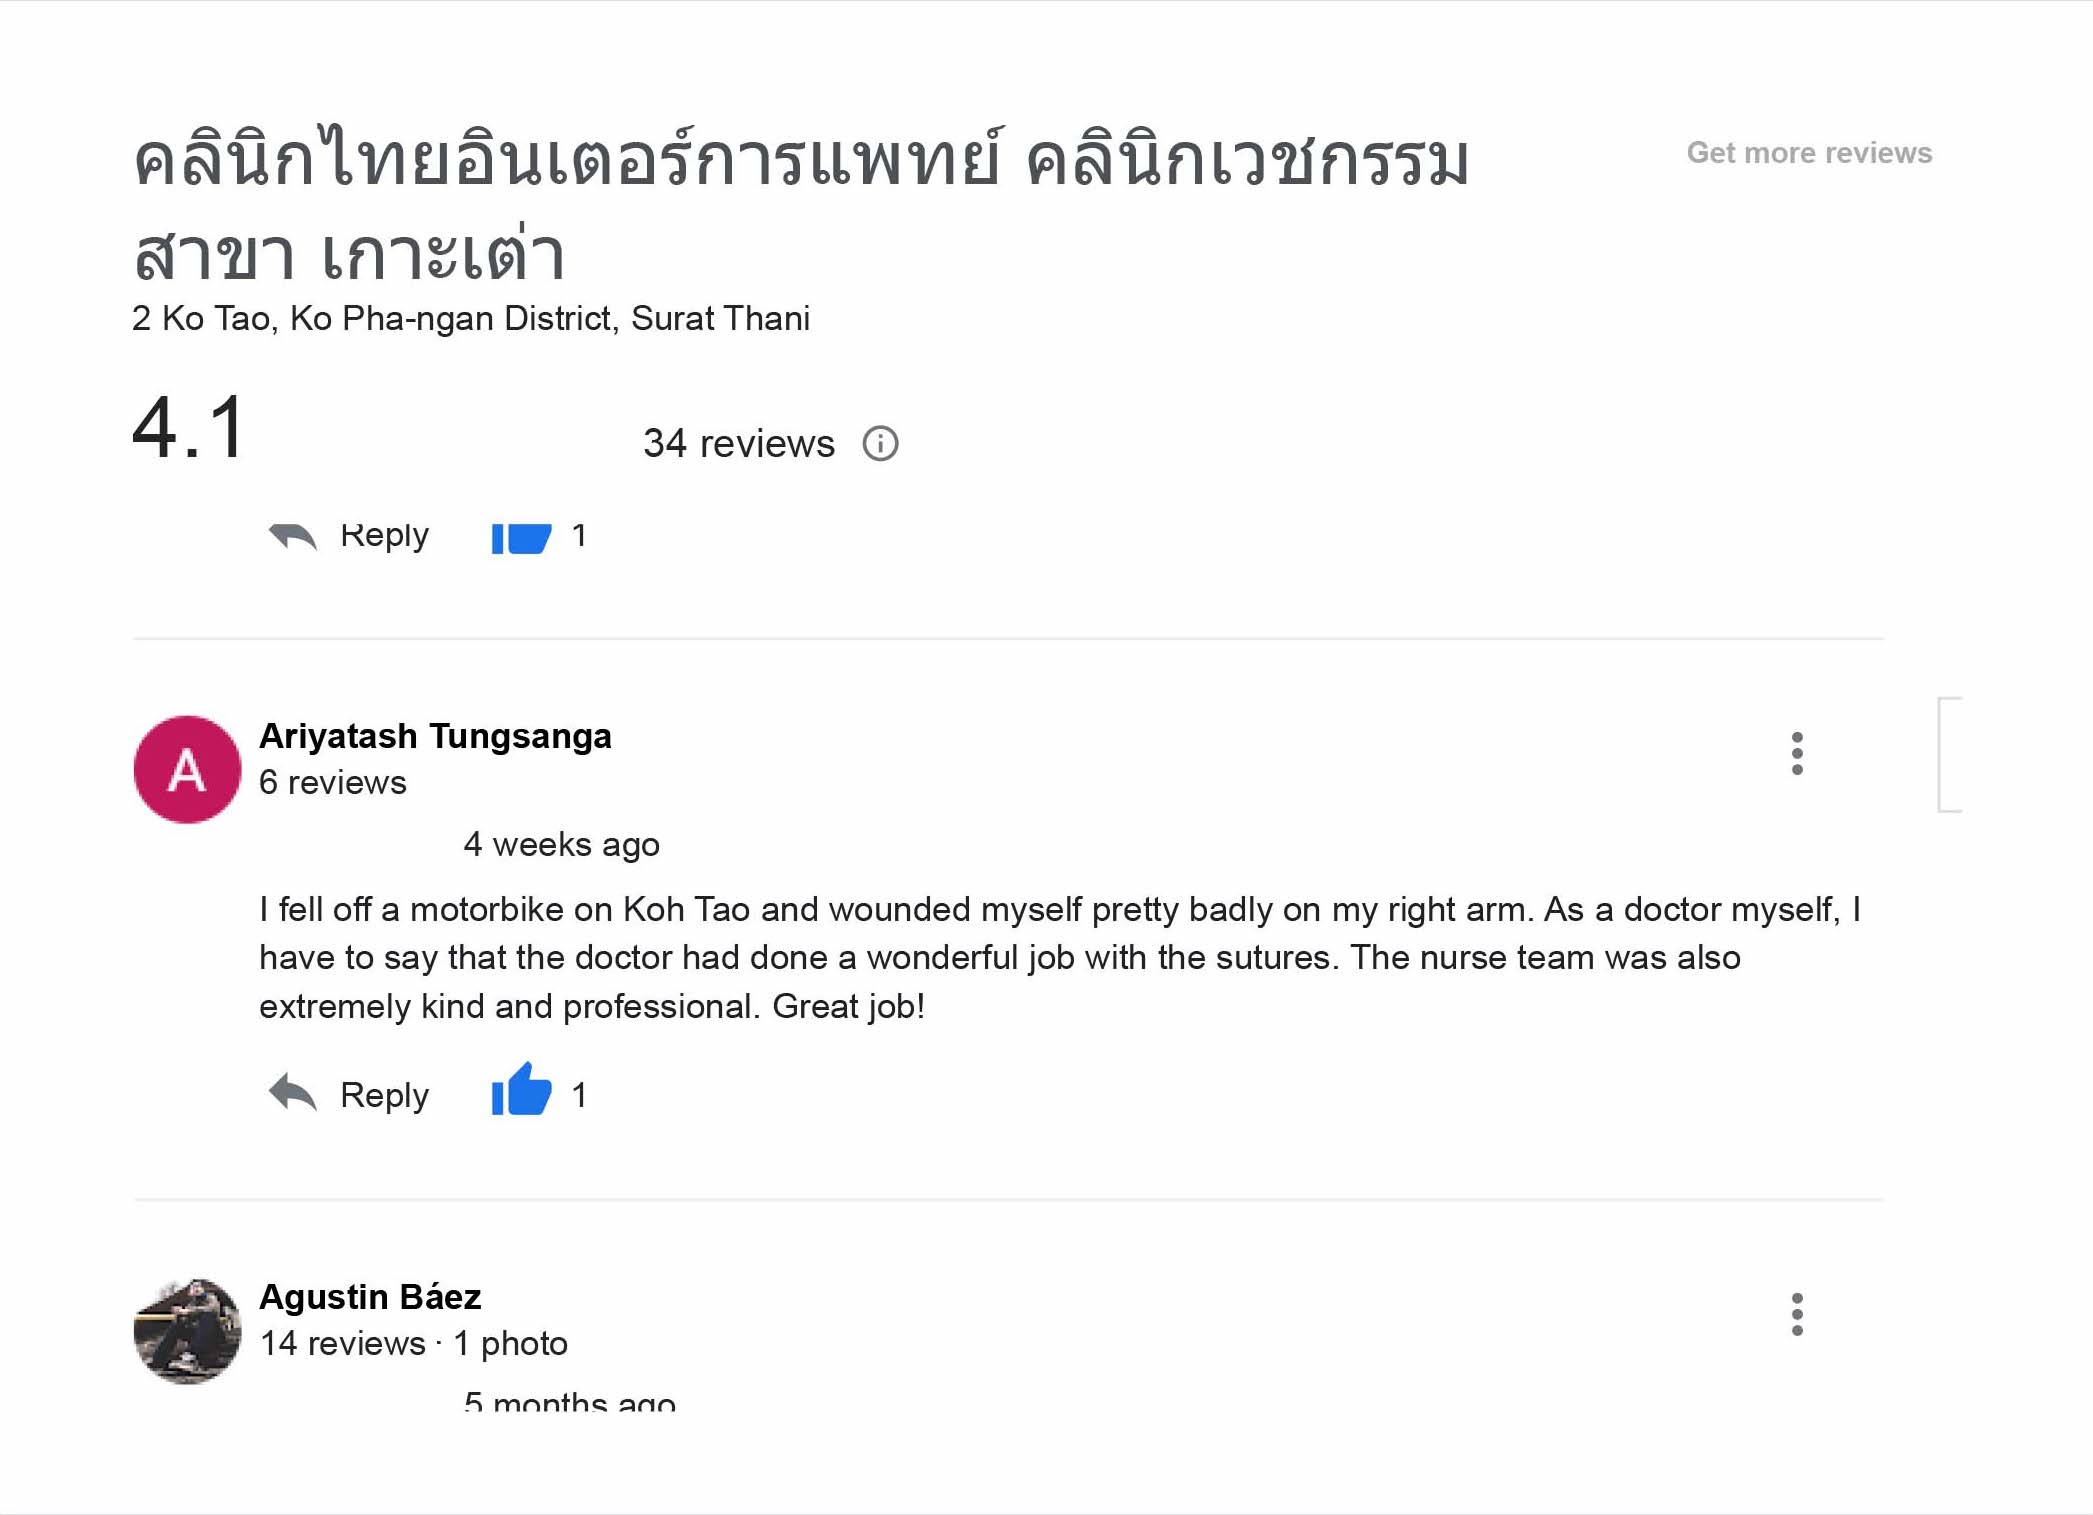Screen dimensions: 2093x1515
Task: Open the three-dot menu on Ariyatash's review
Action: click(x=1796, y=753)
